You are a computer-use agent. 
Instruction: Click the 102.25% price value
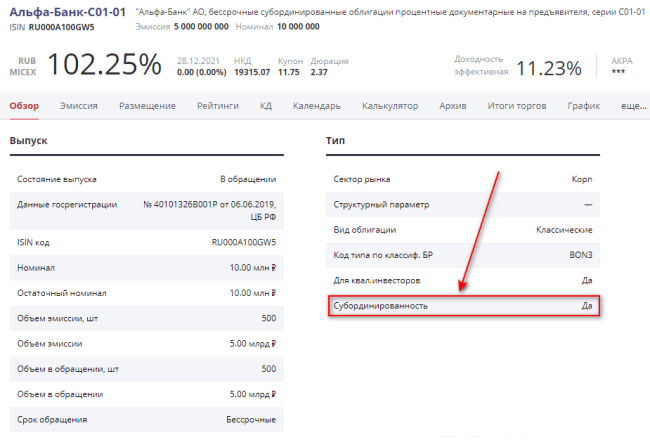coord(104,65)
